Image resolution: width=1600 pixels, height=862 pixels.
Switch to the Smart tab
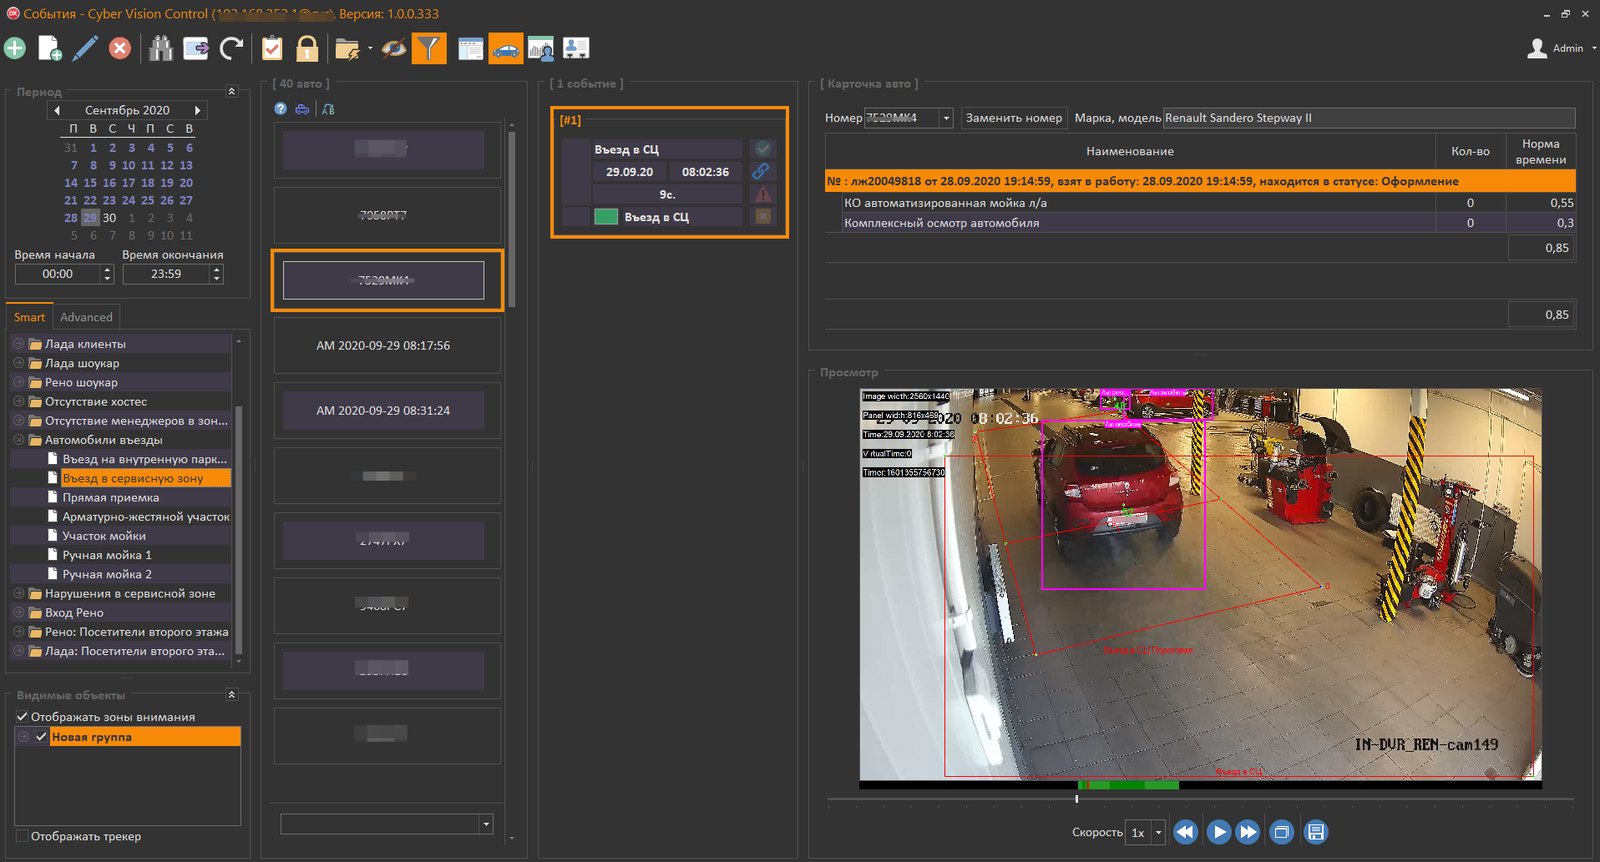pyautogui.click(x=29, y=317)
